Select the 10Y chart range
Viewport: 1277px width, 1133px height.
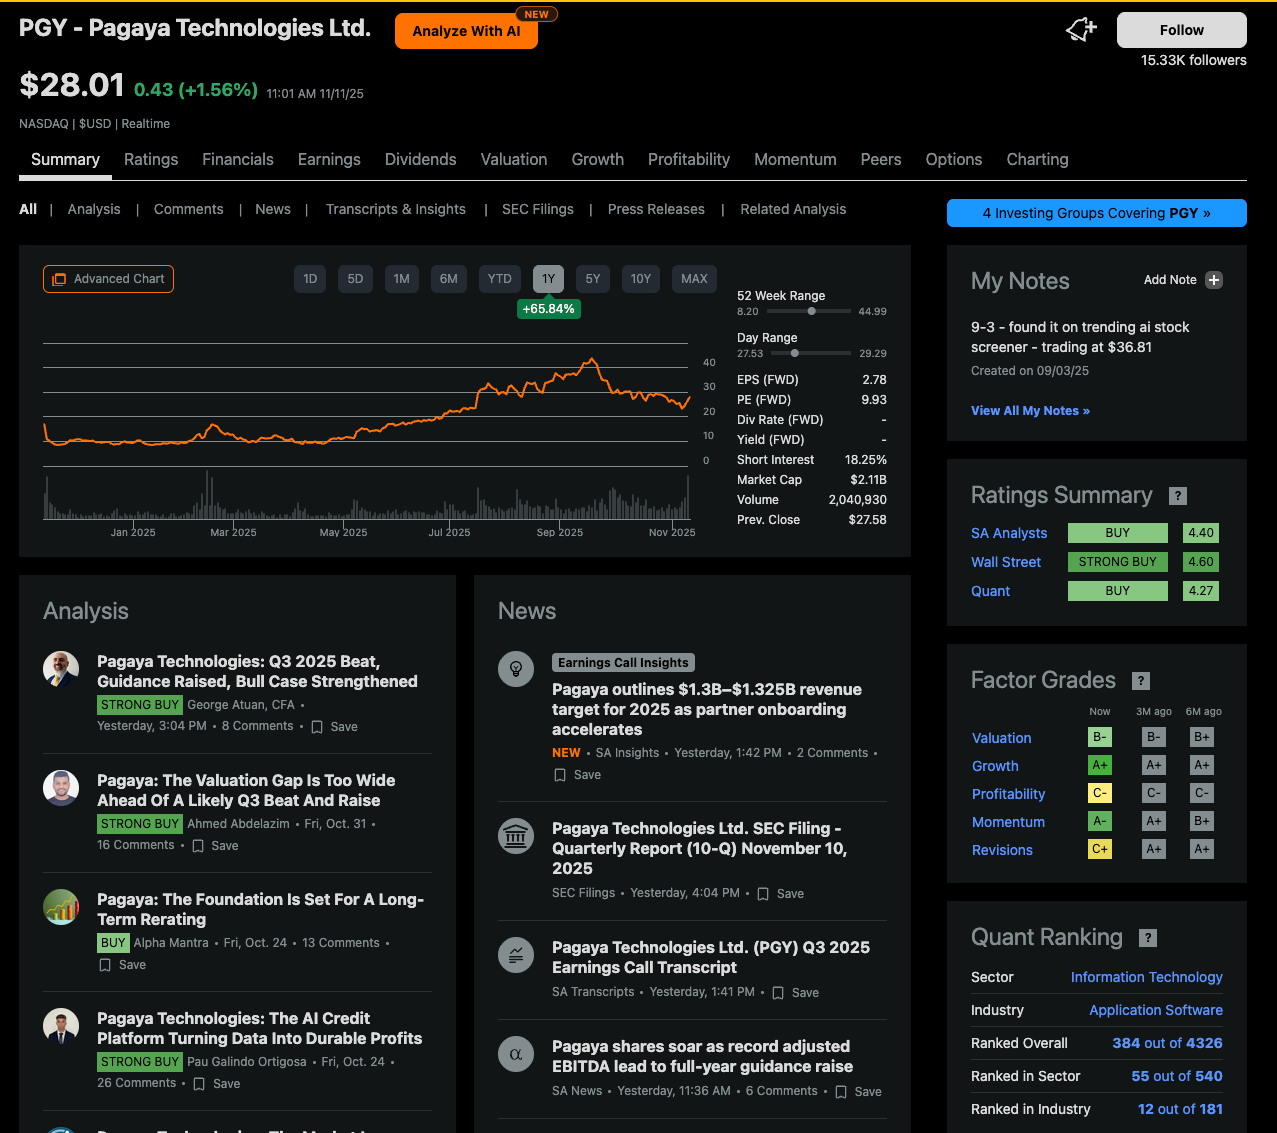point(641,279)
